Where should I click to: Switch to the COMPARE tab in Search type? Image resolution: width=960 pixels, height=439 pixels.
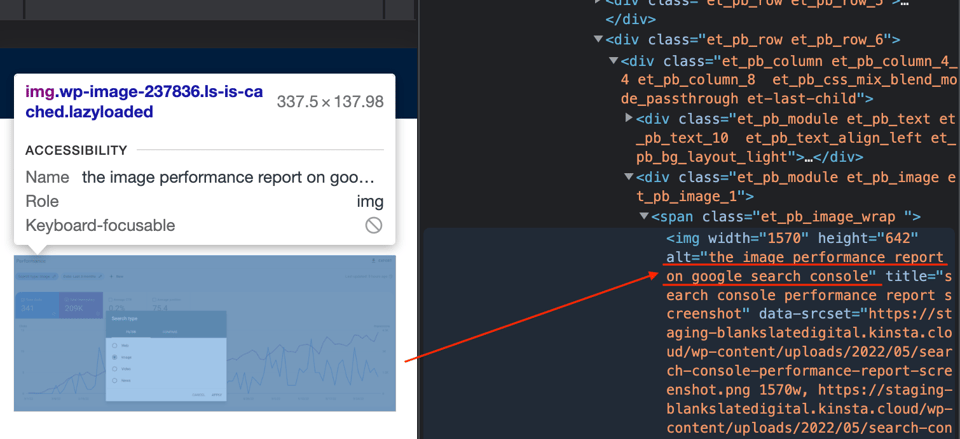tap(170, 332)
